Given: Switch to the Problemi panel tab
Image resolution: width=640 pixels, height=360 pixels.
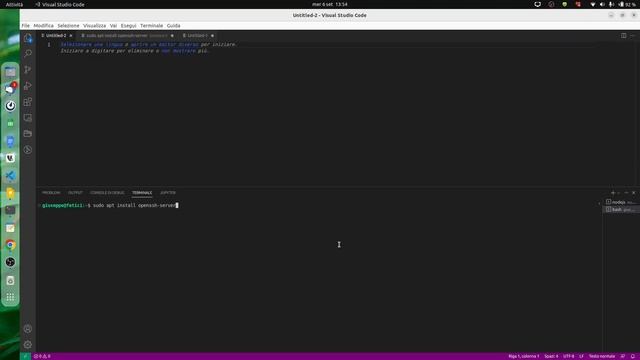Looking at the screenshot, I should click(51, 193).
